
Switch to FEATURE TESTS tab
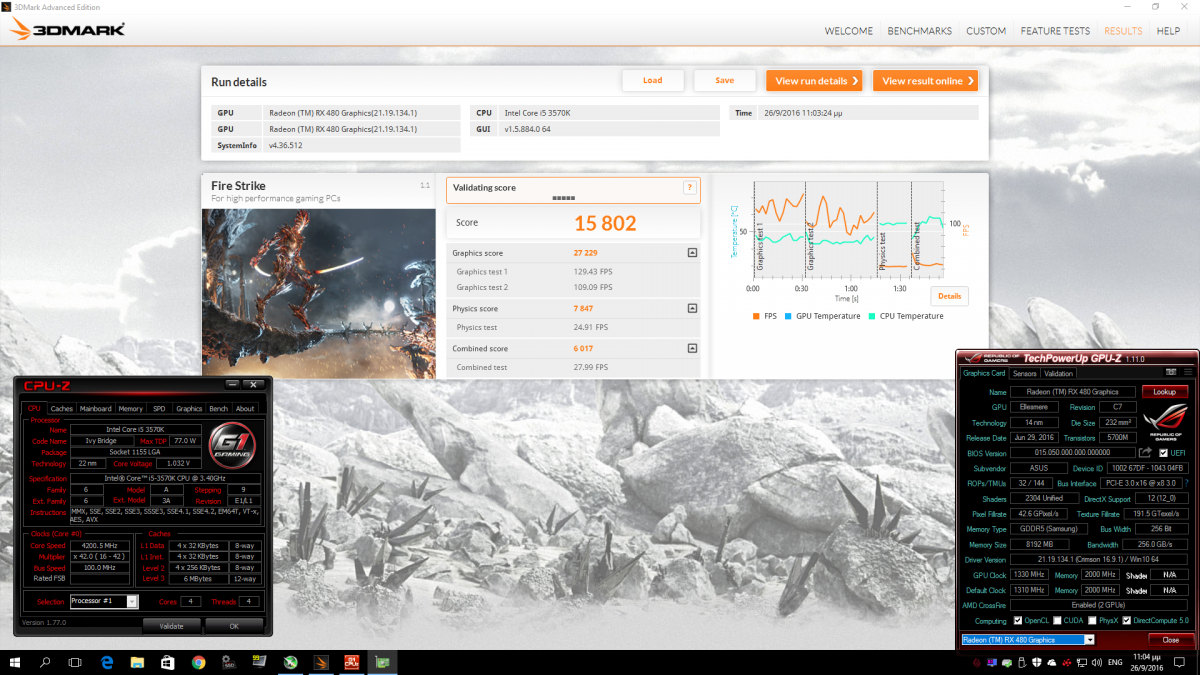[1055, 31]
